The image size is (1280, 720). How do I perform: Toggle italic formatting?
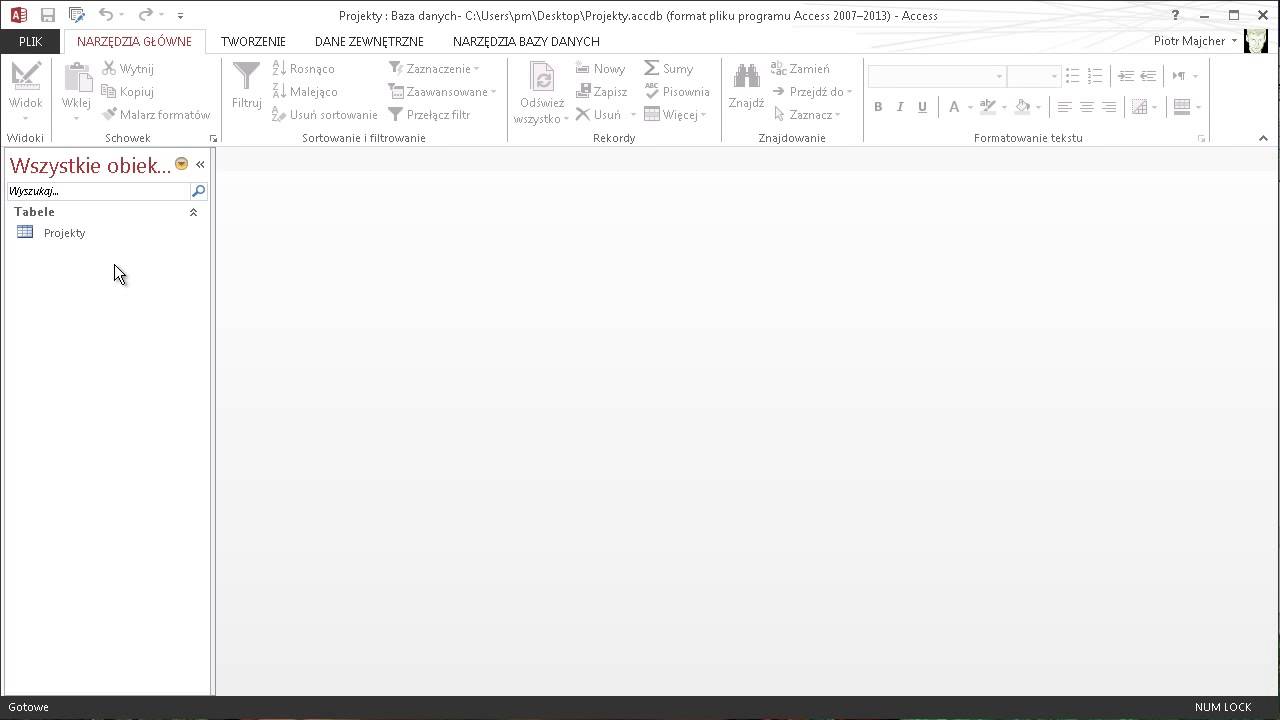click(x=900, y=107)
